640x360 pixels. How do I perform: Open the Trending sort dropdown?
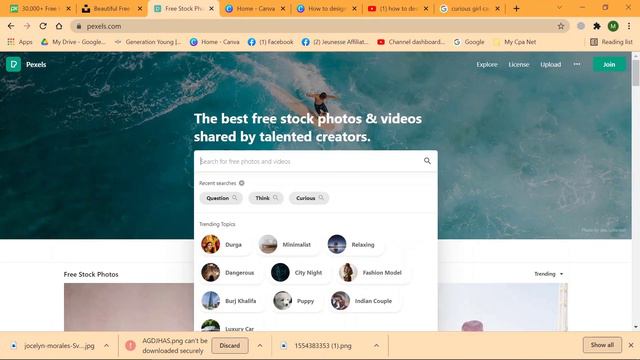(x=549, y=274)
